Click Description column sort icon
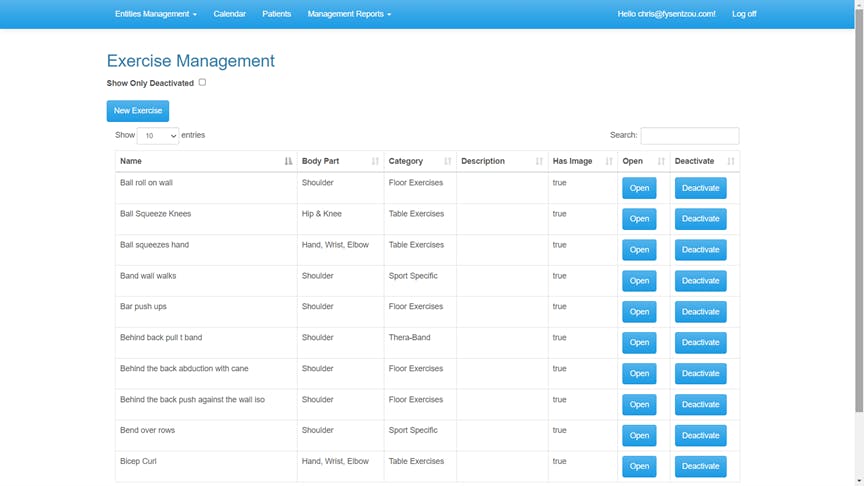The image size is (864, 486). pos(539,161)
